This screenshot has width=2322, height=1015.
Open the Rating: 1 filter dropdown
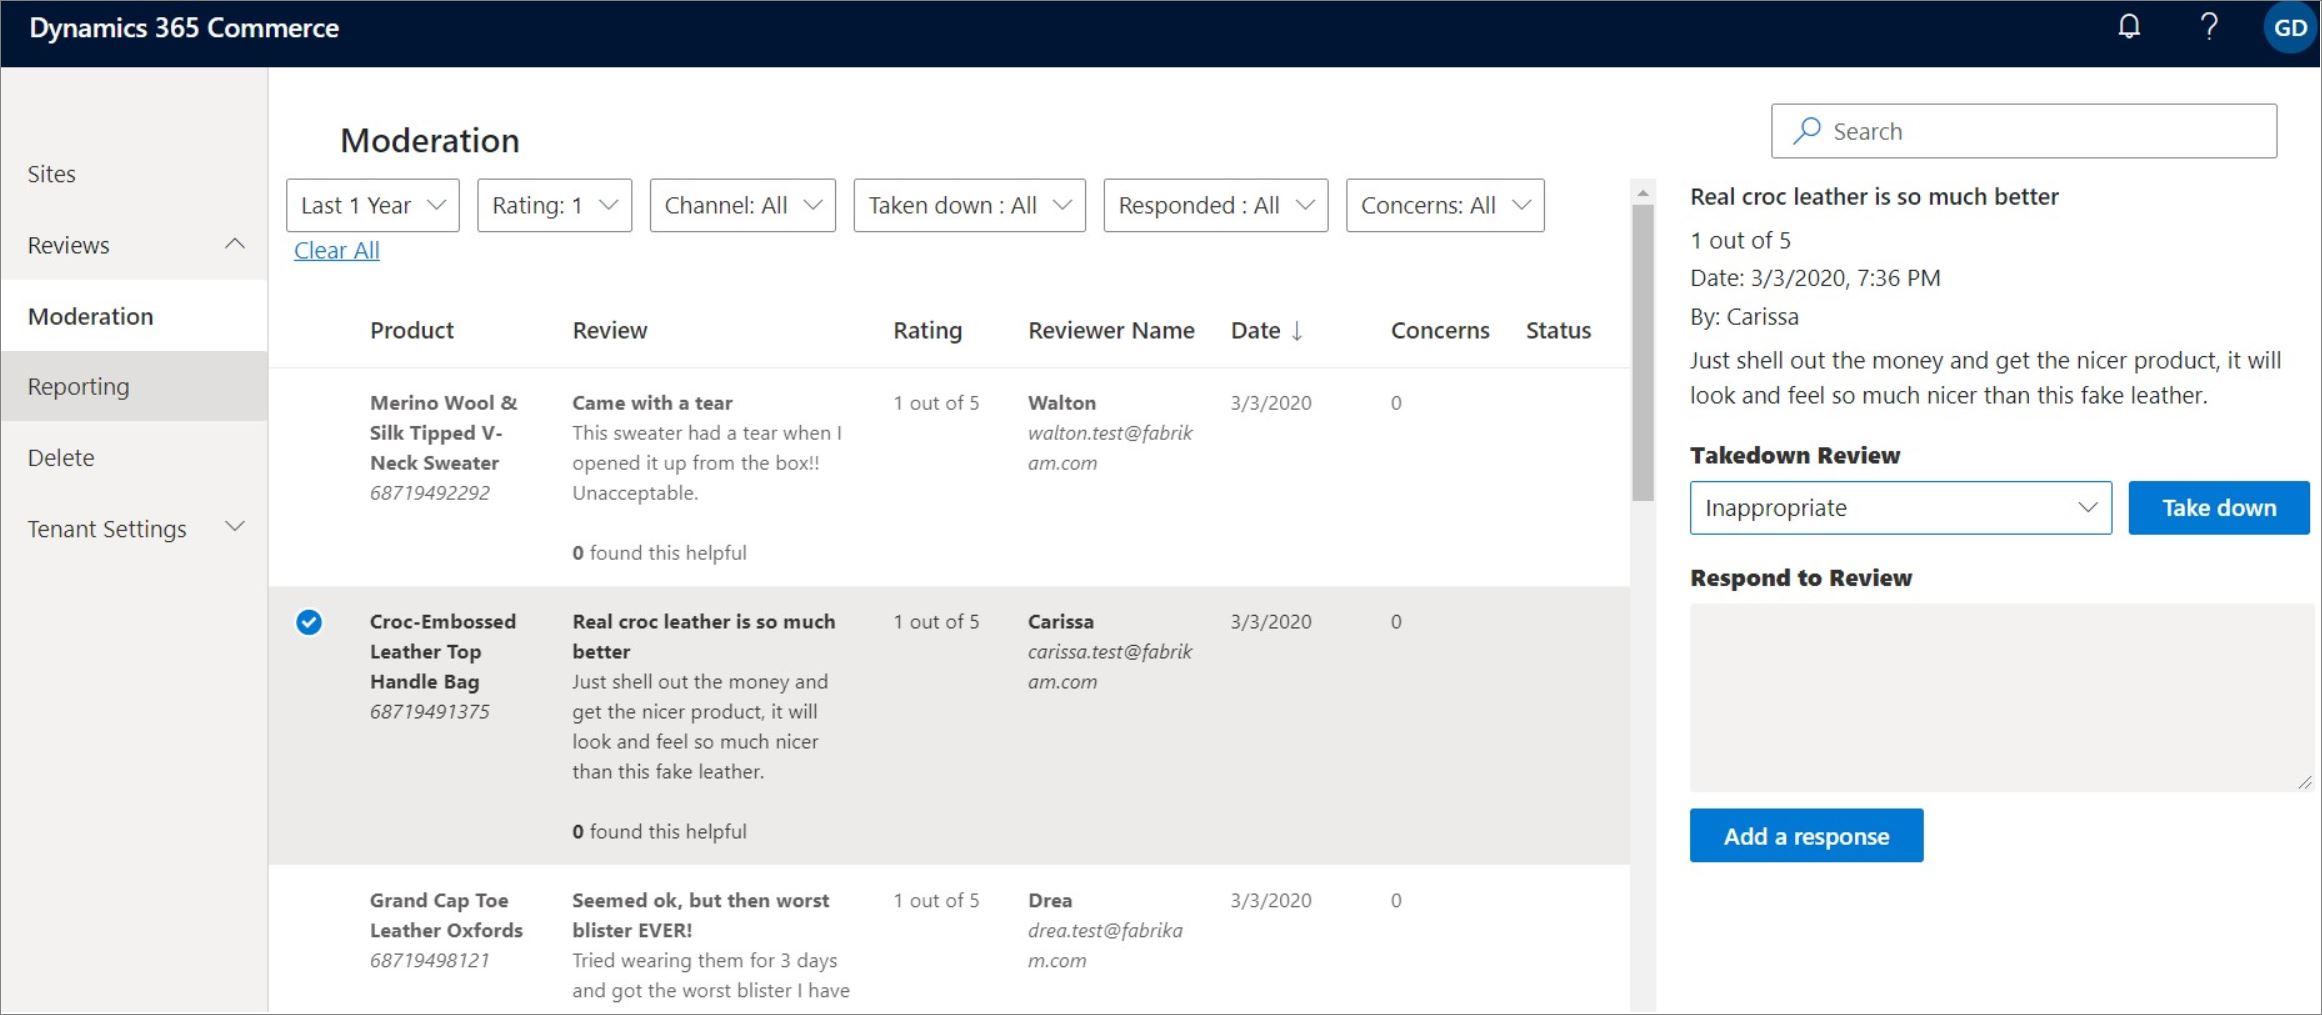coord(555,205)
